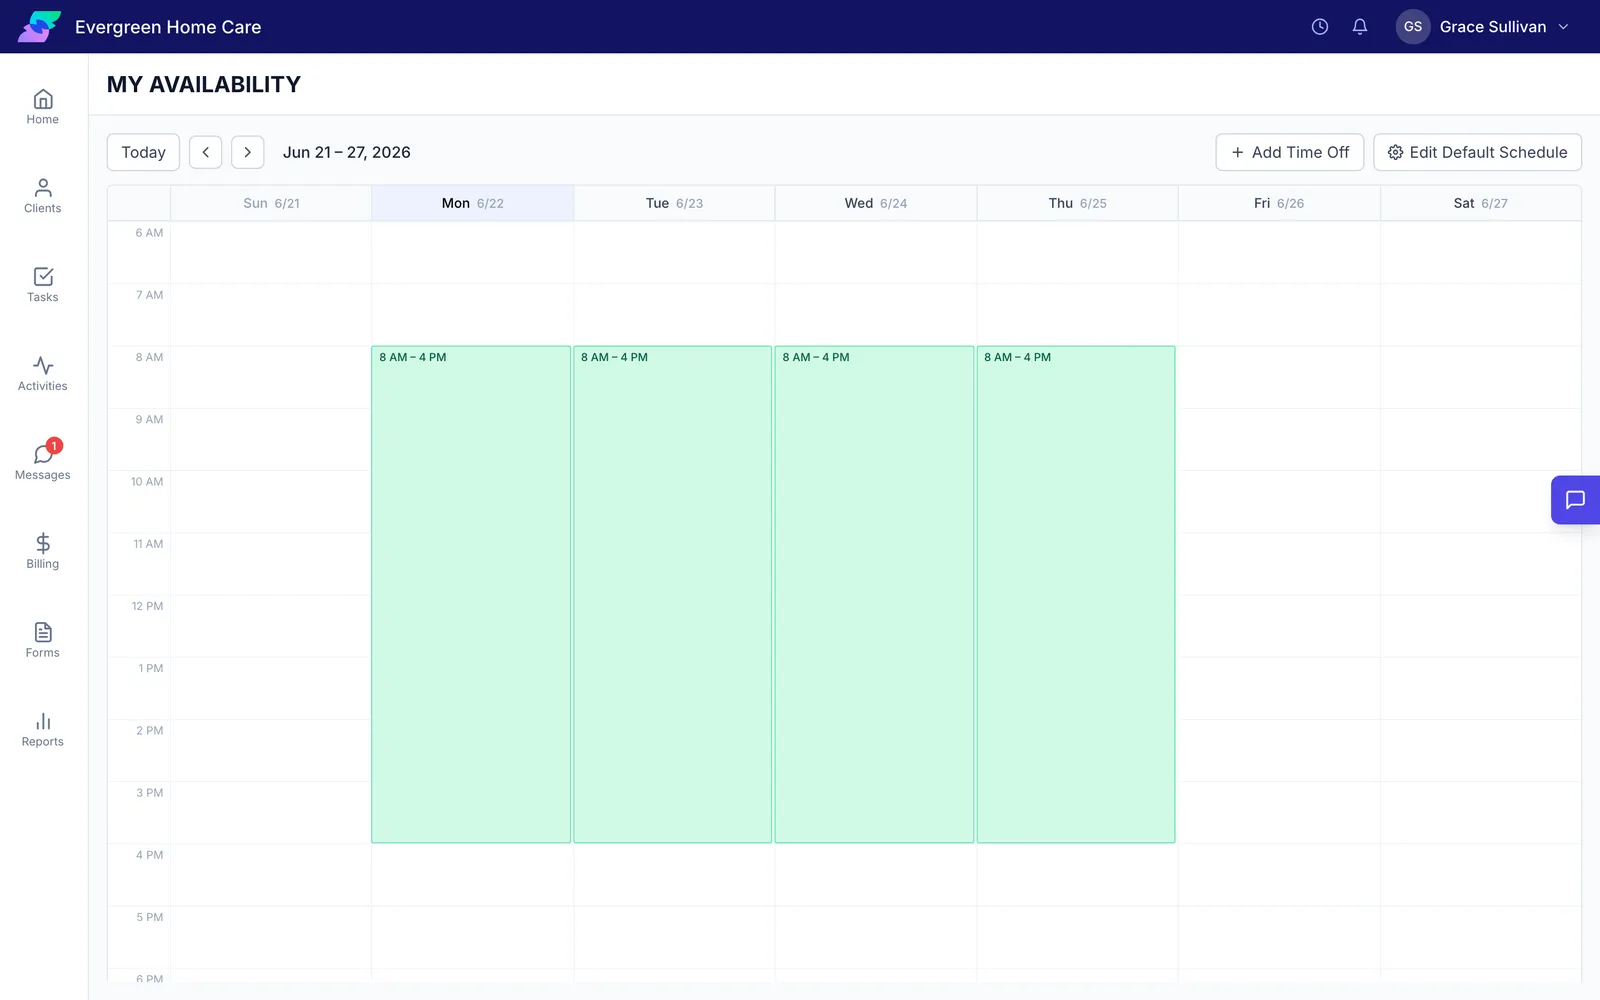Open the notifications bell
The image size is (1600, 1000).
click(1360, 27)
